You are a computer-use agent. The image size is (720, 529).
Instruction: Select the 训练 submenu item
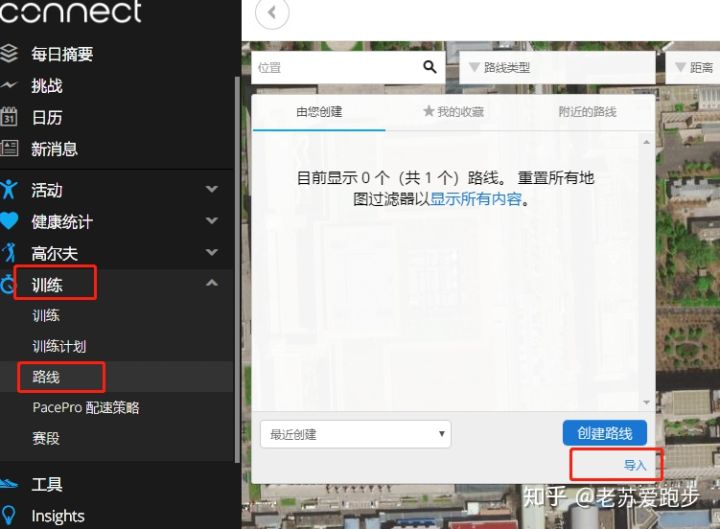pos(46,315)
